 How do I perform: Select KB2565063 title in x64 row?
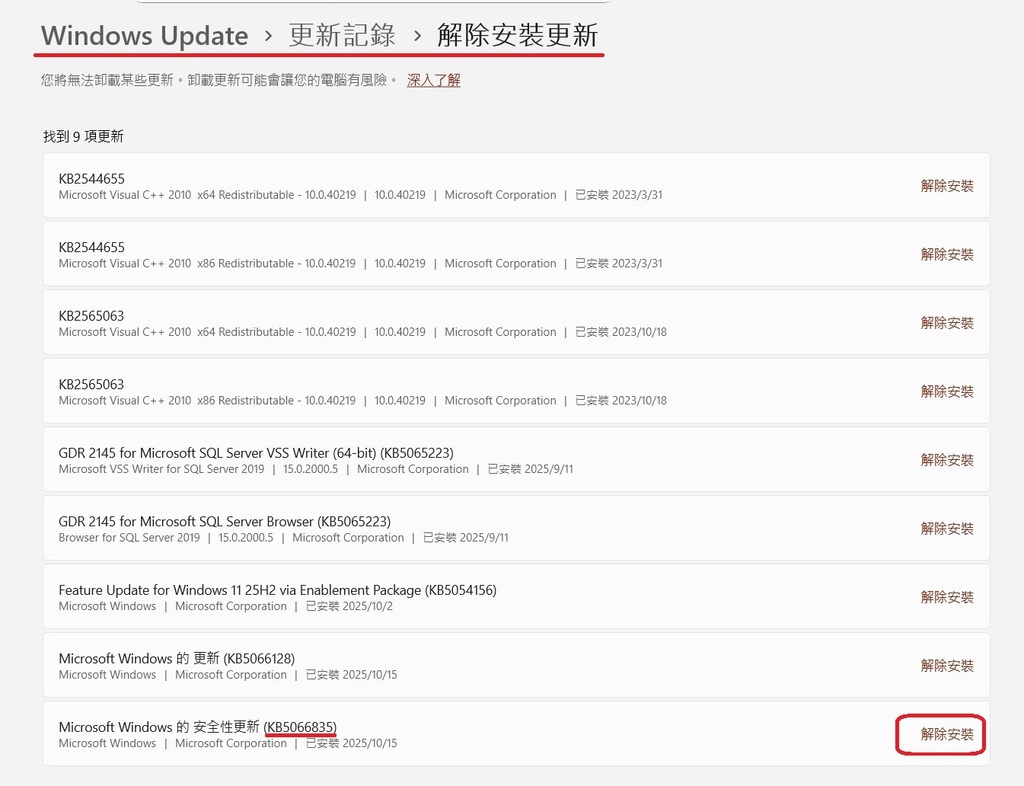[91, 316]
